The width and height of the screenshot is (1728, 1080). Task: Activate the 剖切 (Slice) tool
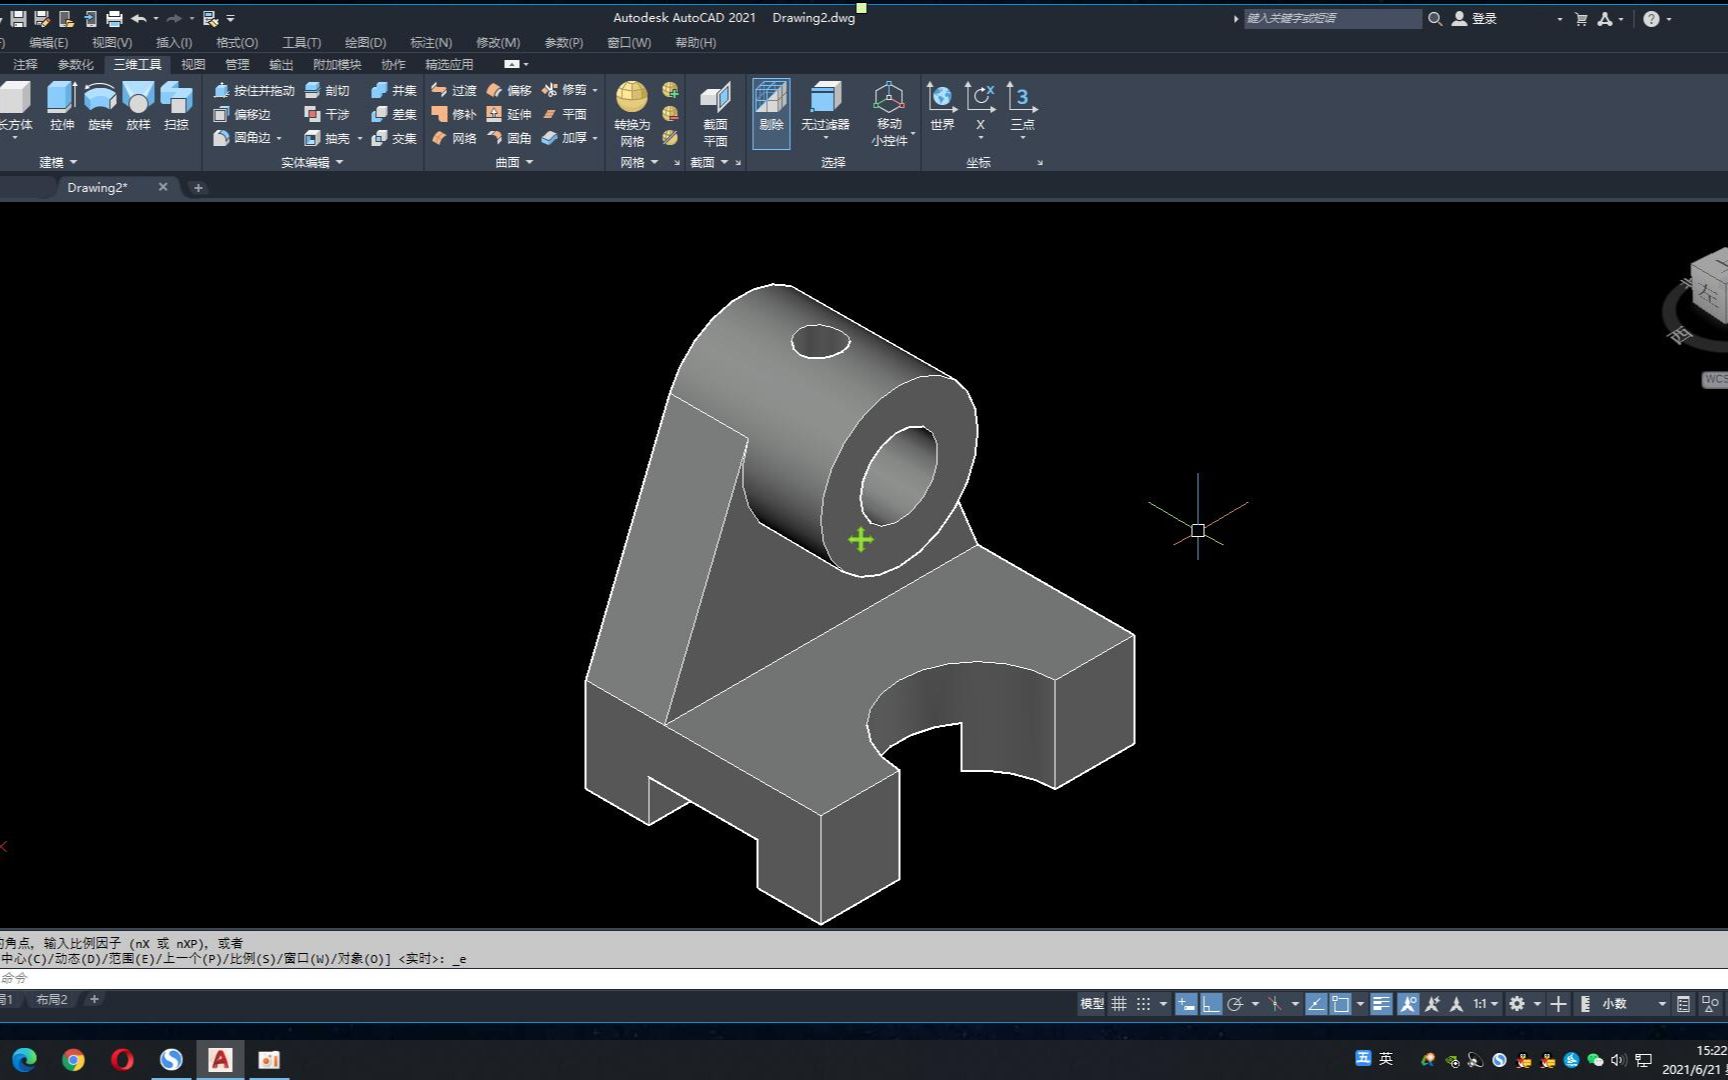327,90
